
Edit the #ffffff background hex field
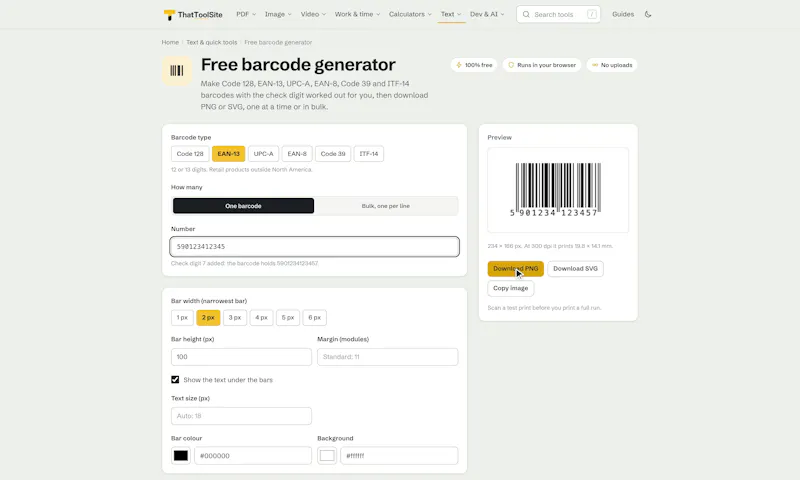399,456
